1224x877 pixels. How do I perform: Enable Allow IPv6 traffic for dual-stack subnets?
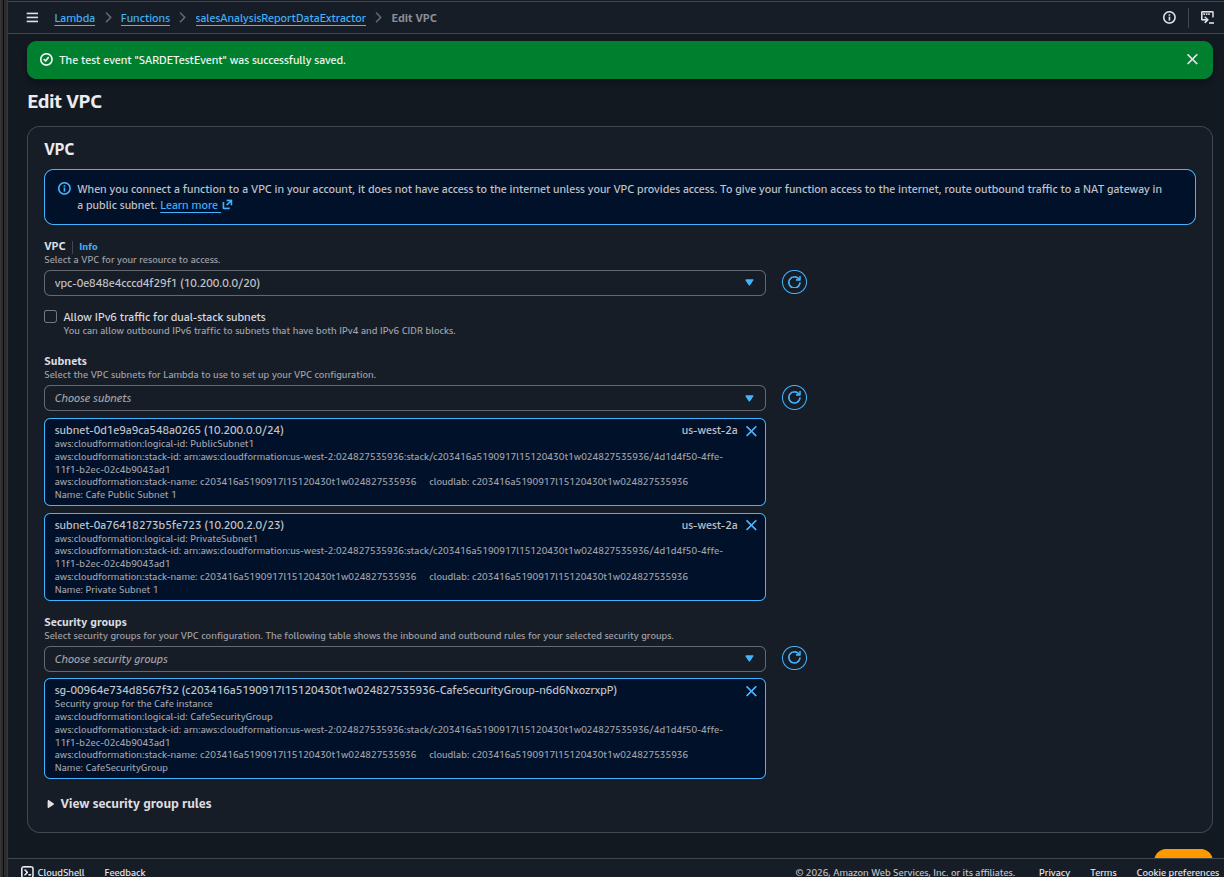(51, 317)
